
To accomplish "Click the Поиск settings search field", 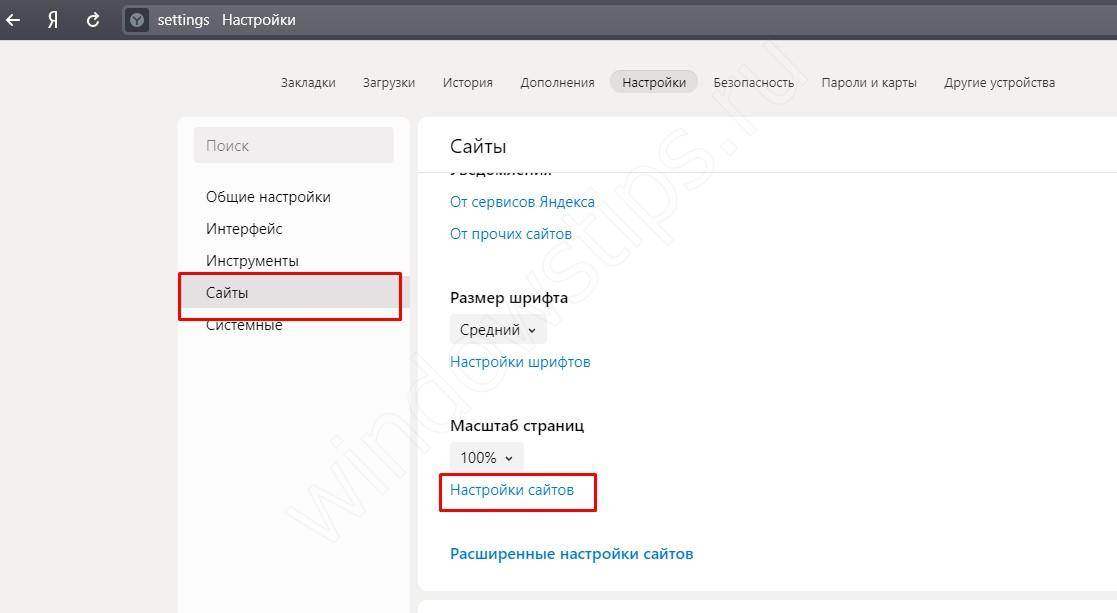I will [293, 146].
